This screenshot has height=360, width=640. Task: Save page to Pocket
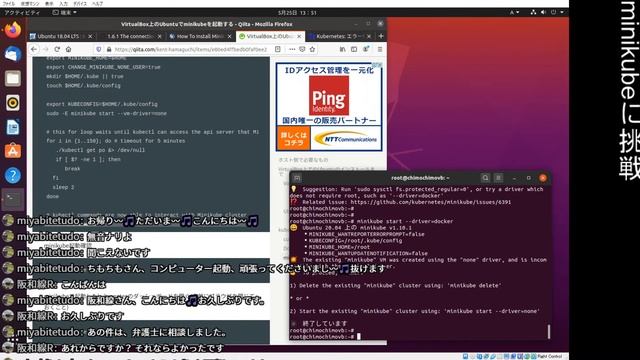[302, 49]
